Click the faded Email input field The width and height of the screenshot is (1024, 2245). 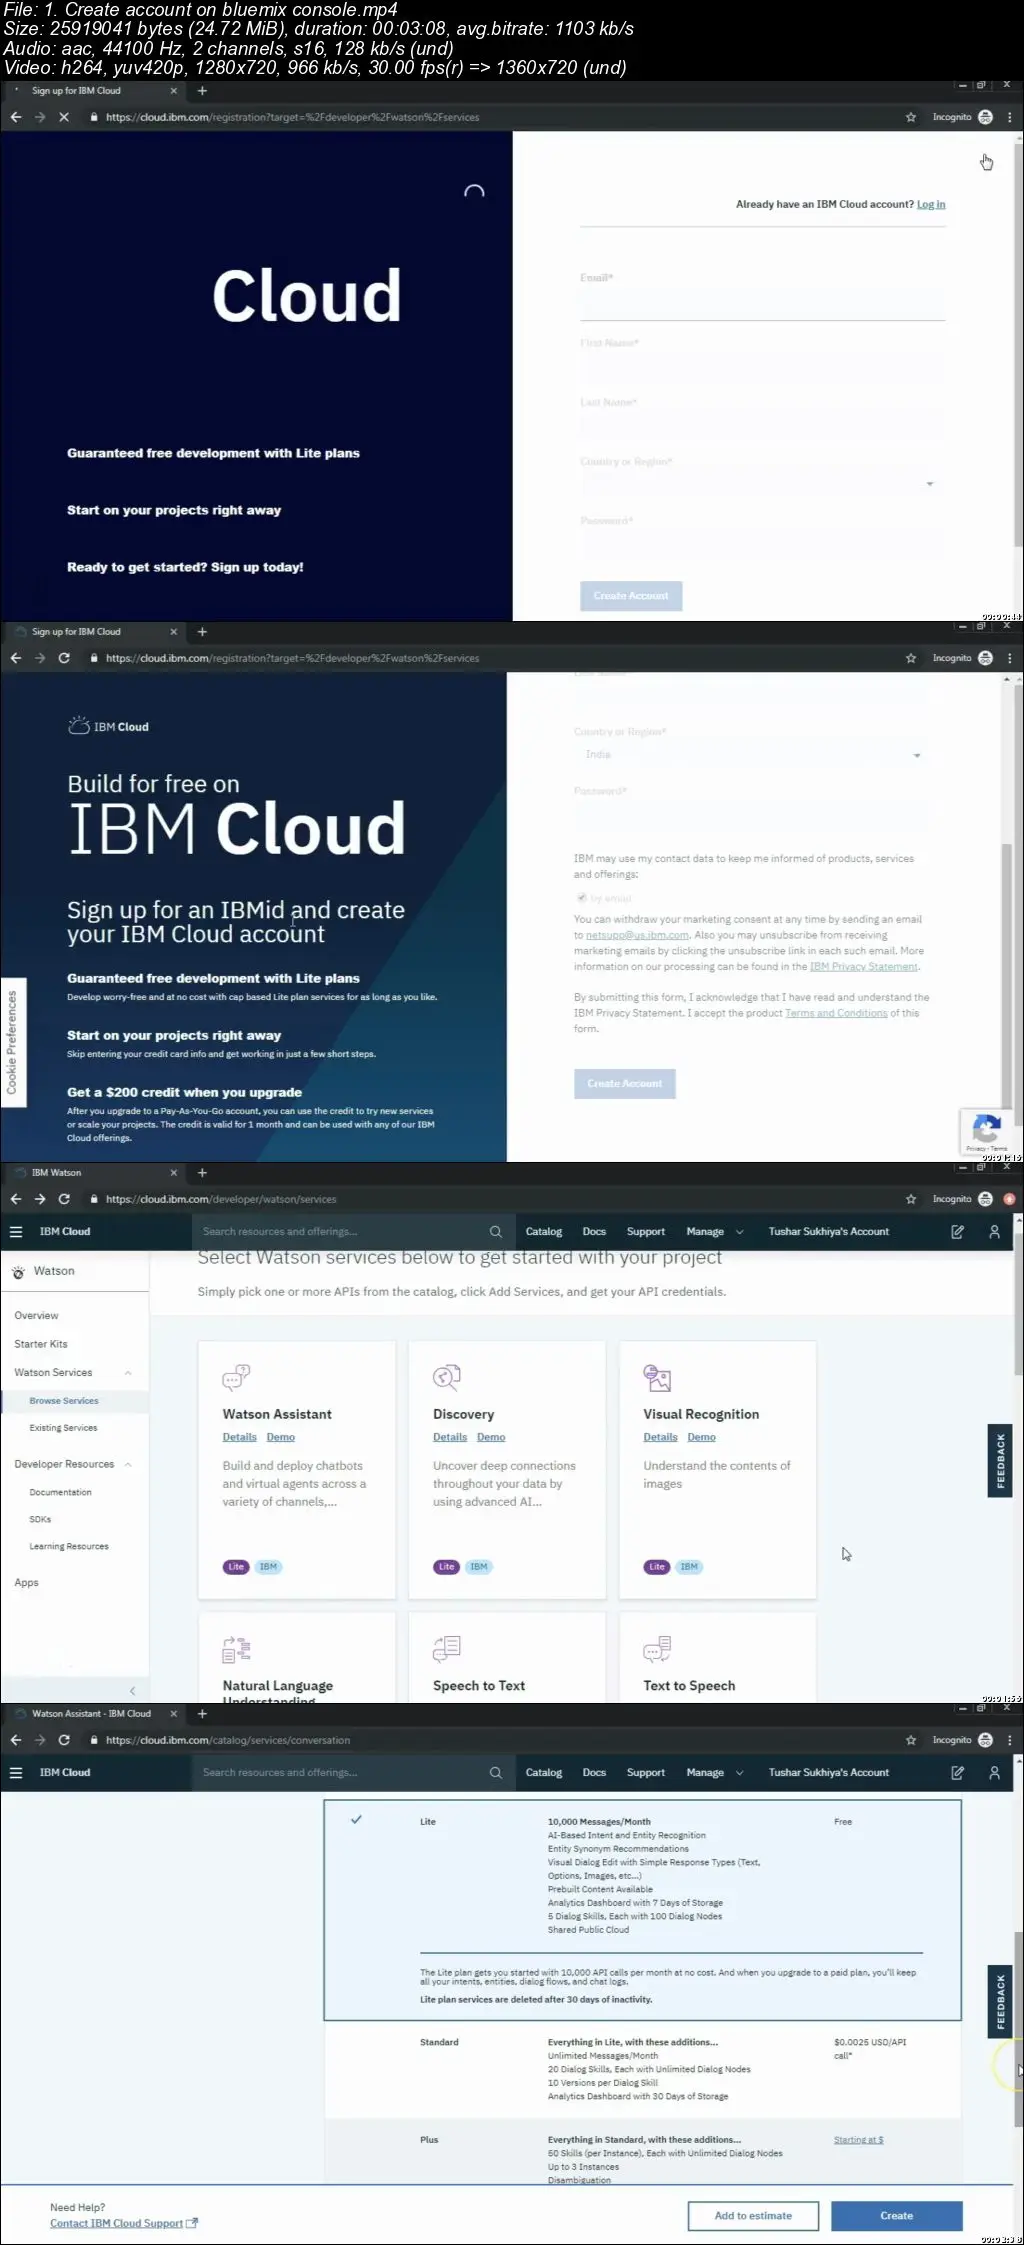[x=762, y=304]
